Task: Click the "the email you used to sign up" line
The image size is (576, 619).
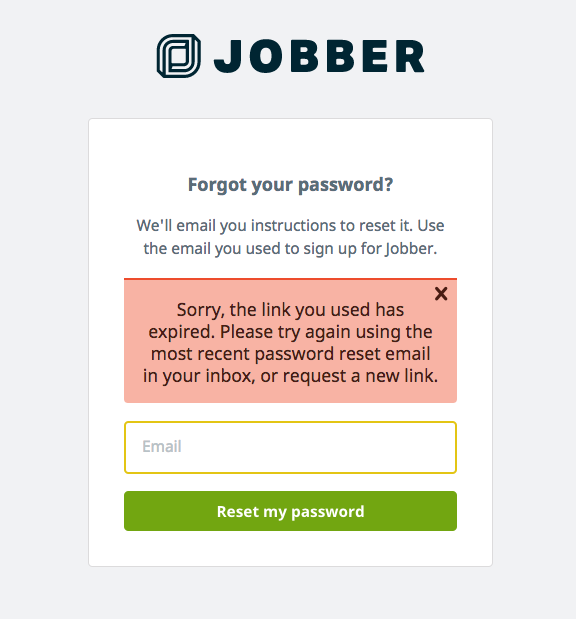Action: (x=290, y=249)
